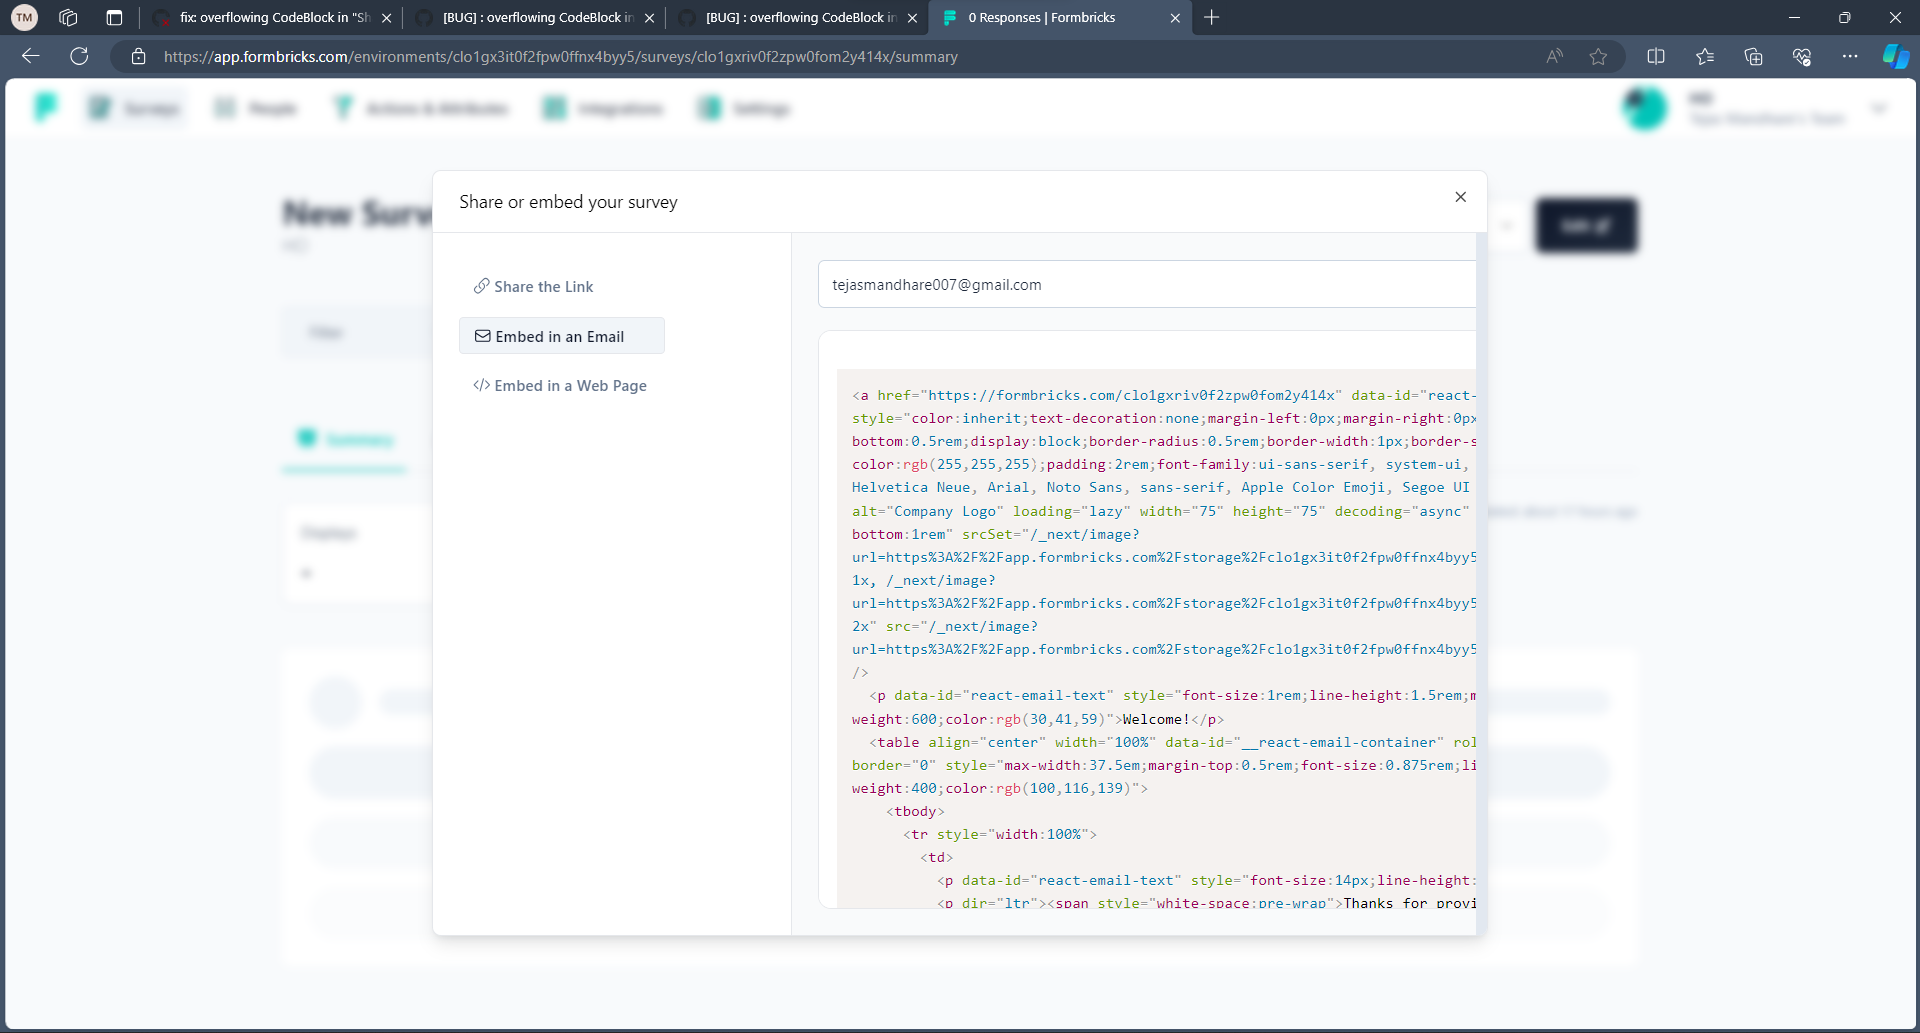Click the Settings icon in the navigation bar
Viewport: 1920px width, 1033px height.
(710, 107)
